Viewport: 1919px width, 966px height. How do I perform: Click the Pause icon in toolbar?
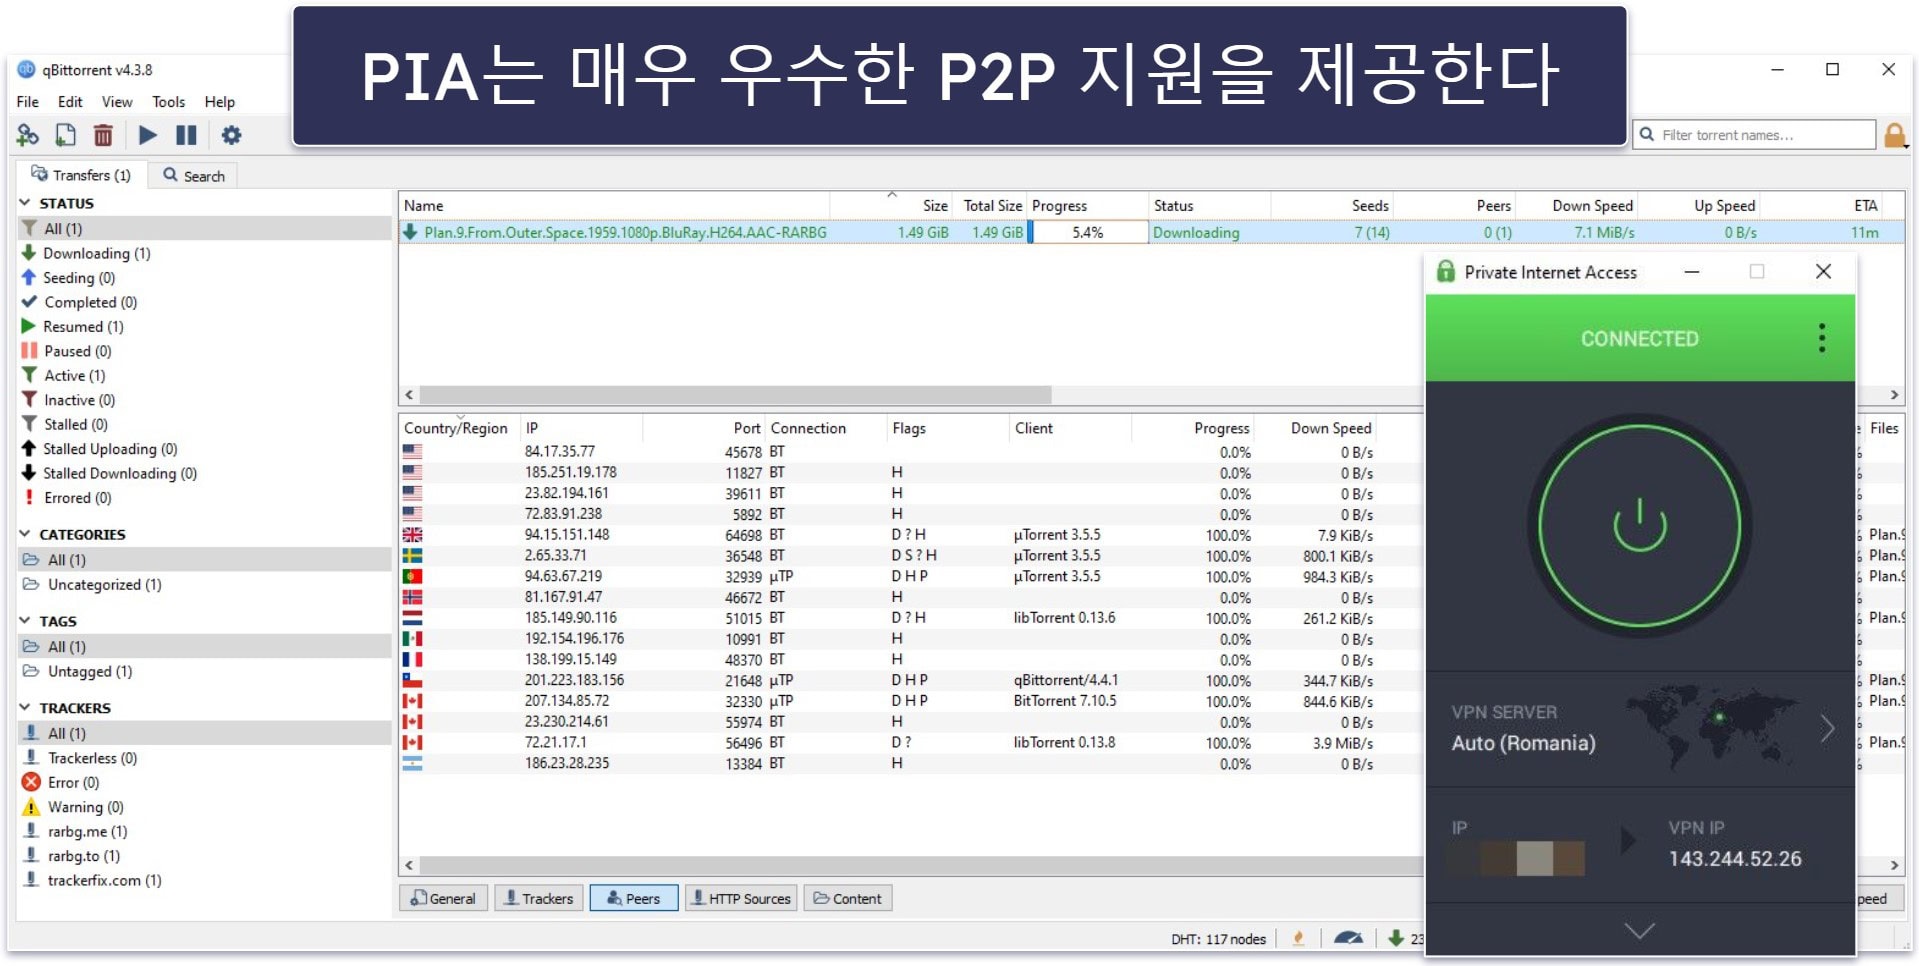(186, 135)
